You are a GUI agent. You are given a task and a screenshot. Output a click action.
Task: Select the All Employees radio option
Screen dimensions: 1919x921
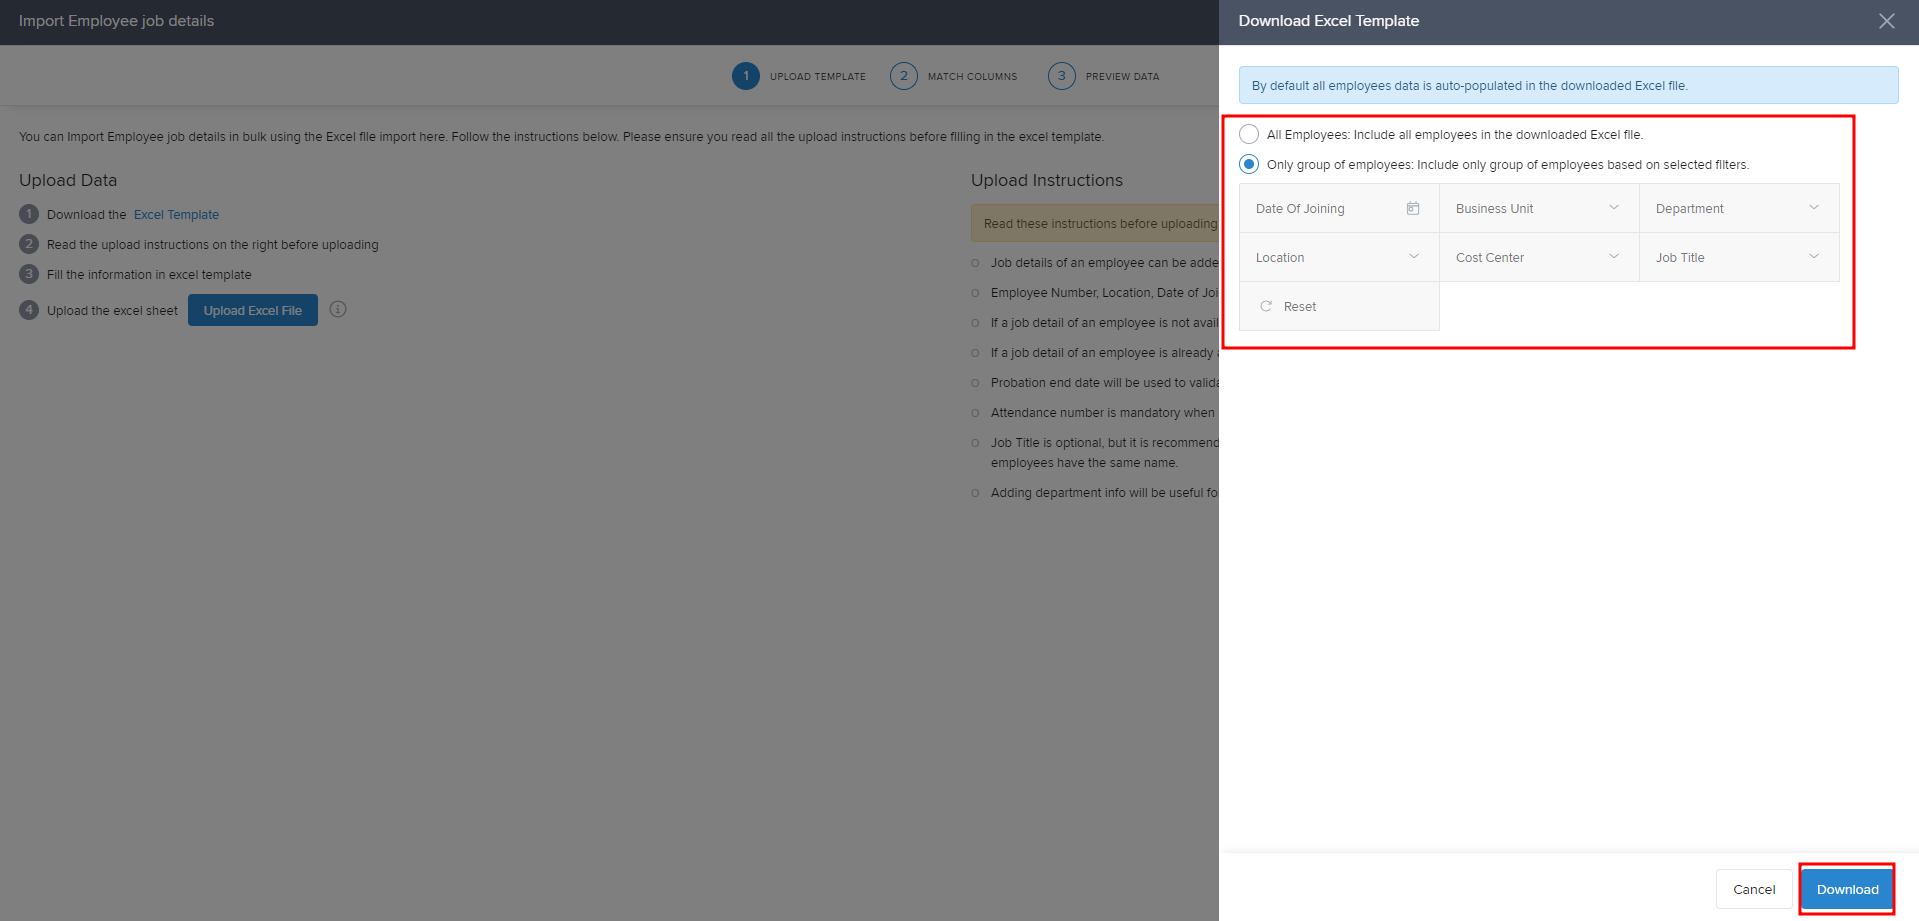(1249, 134)
